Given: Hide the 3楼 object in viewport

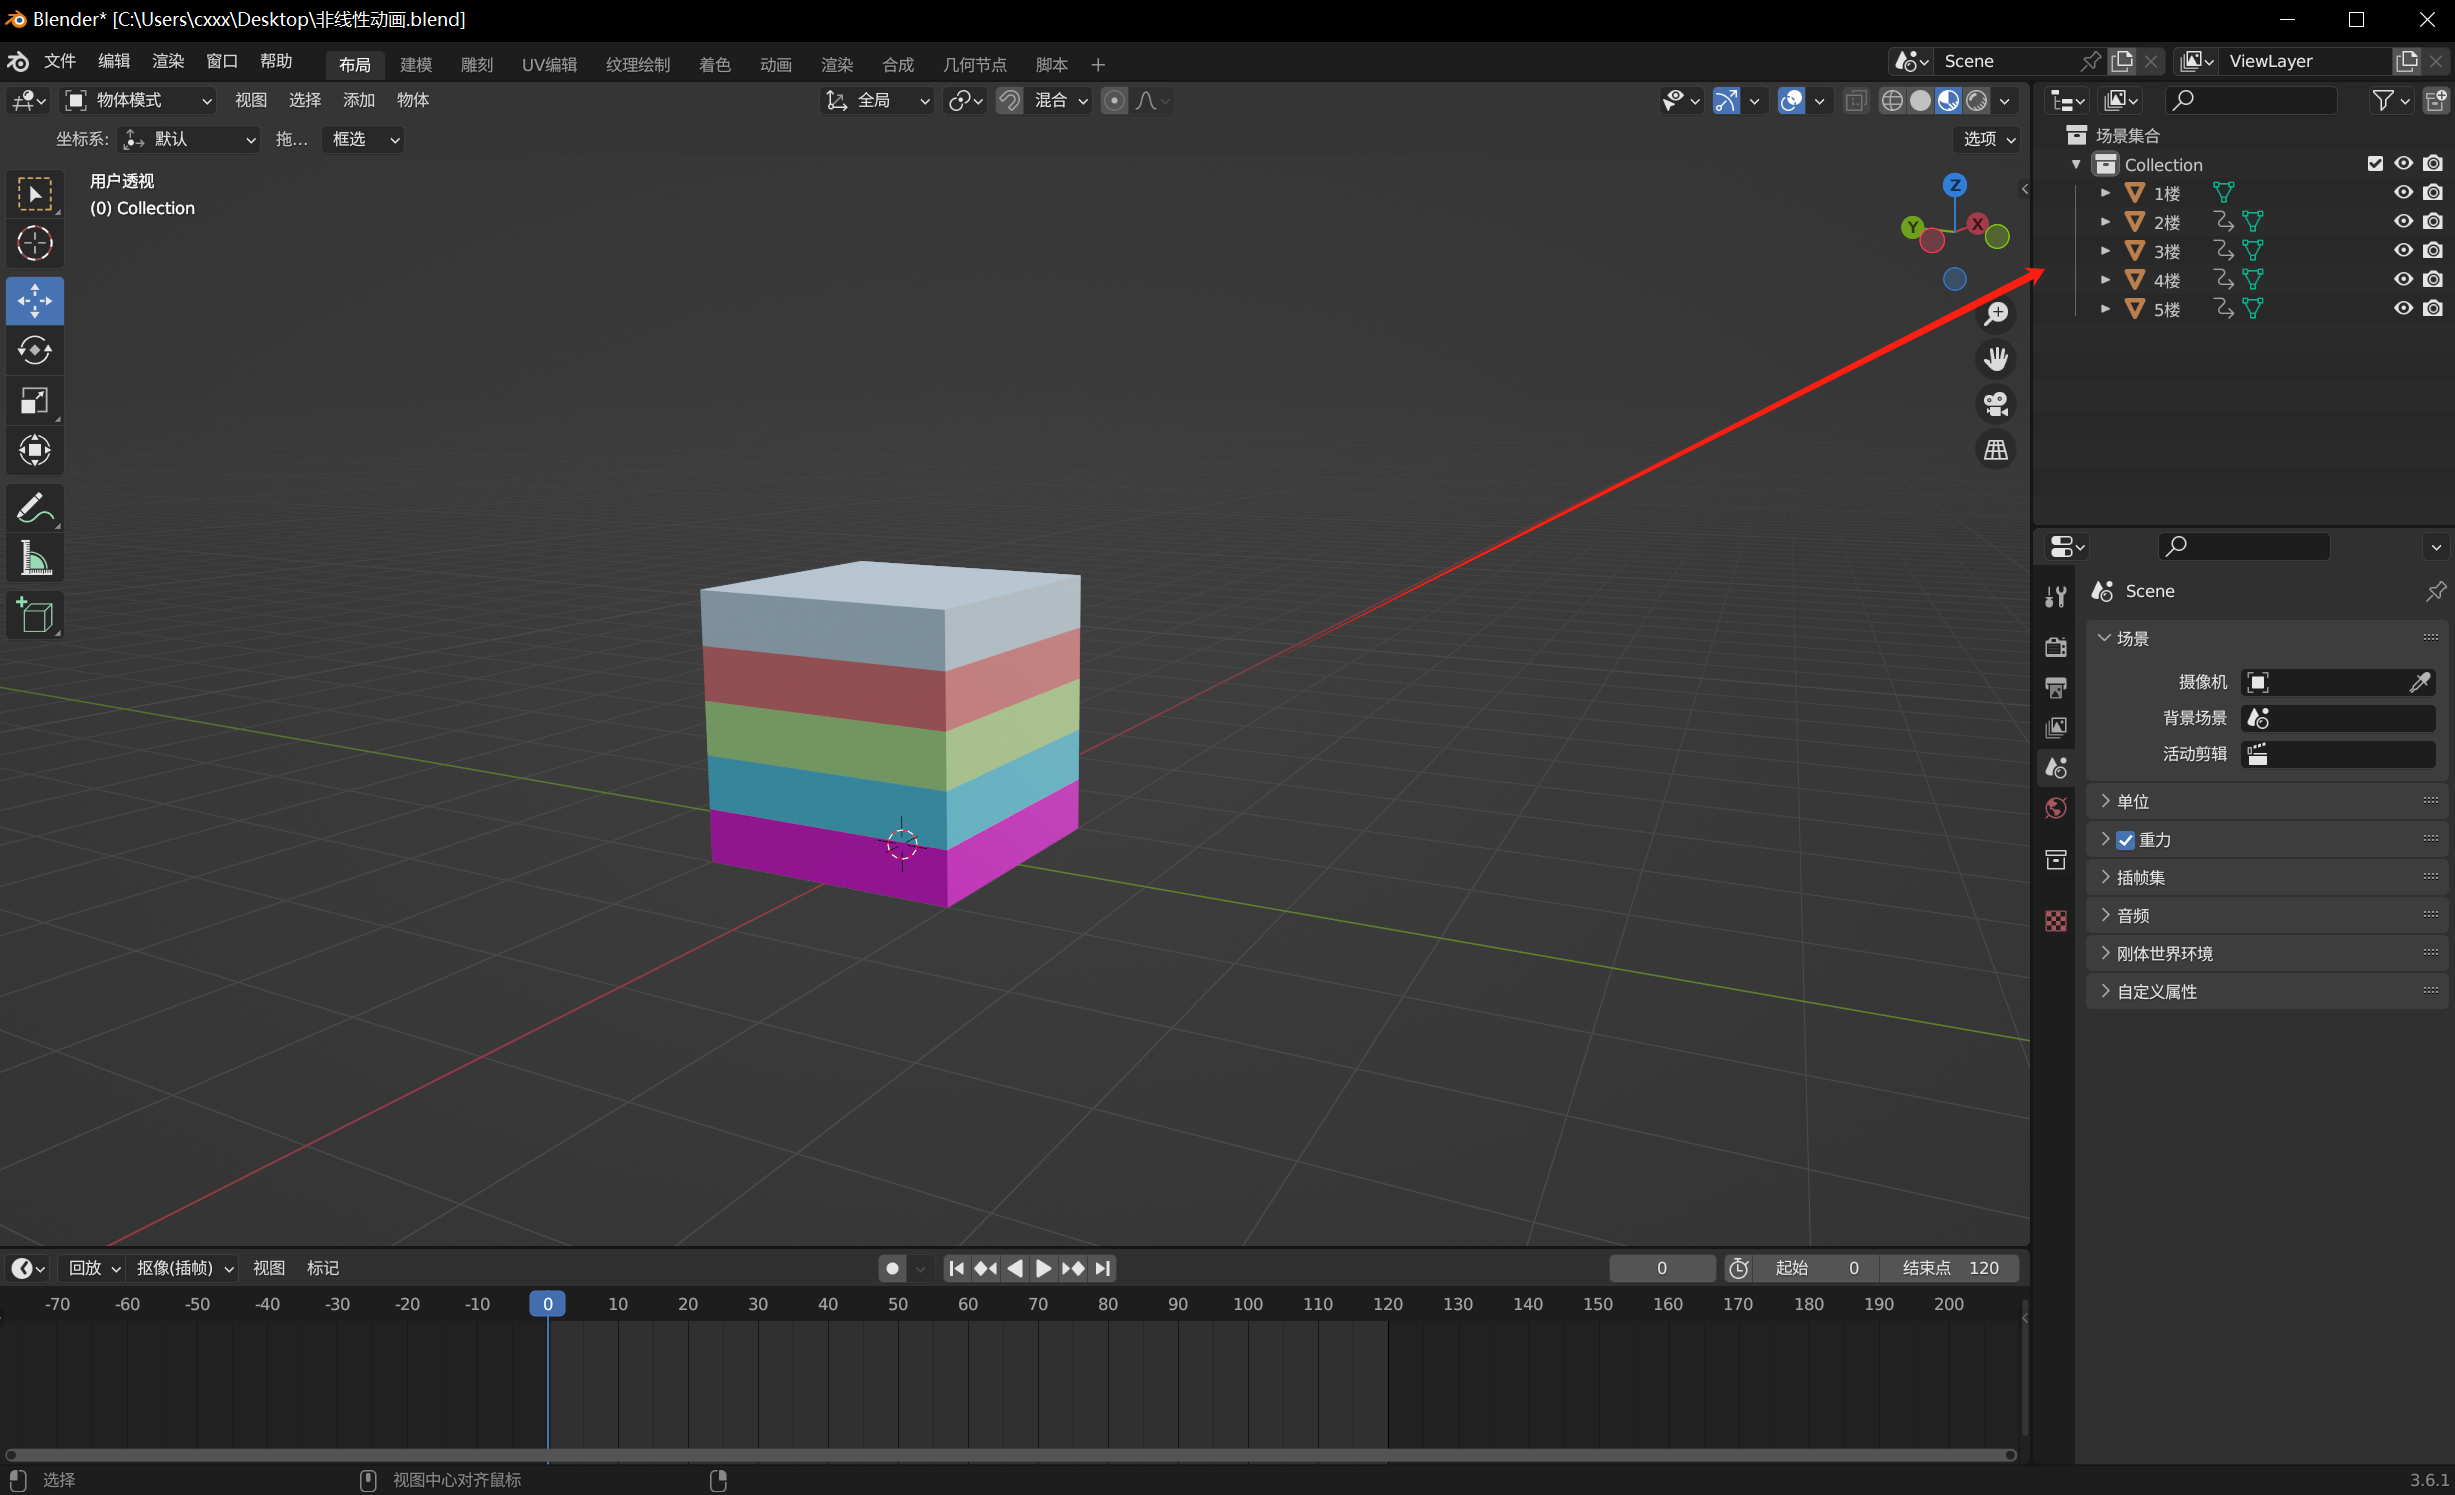Looking at the screenshot, I should click(2403, 251).
